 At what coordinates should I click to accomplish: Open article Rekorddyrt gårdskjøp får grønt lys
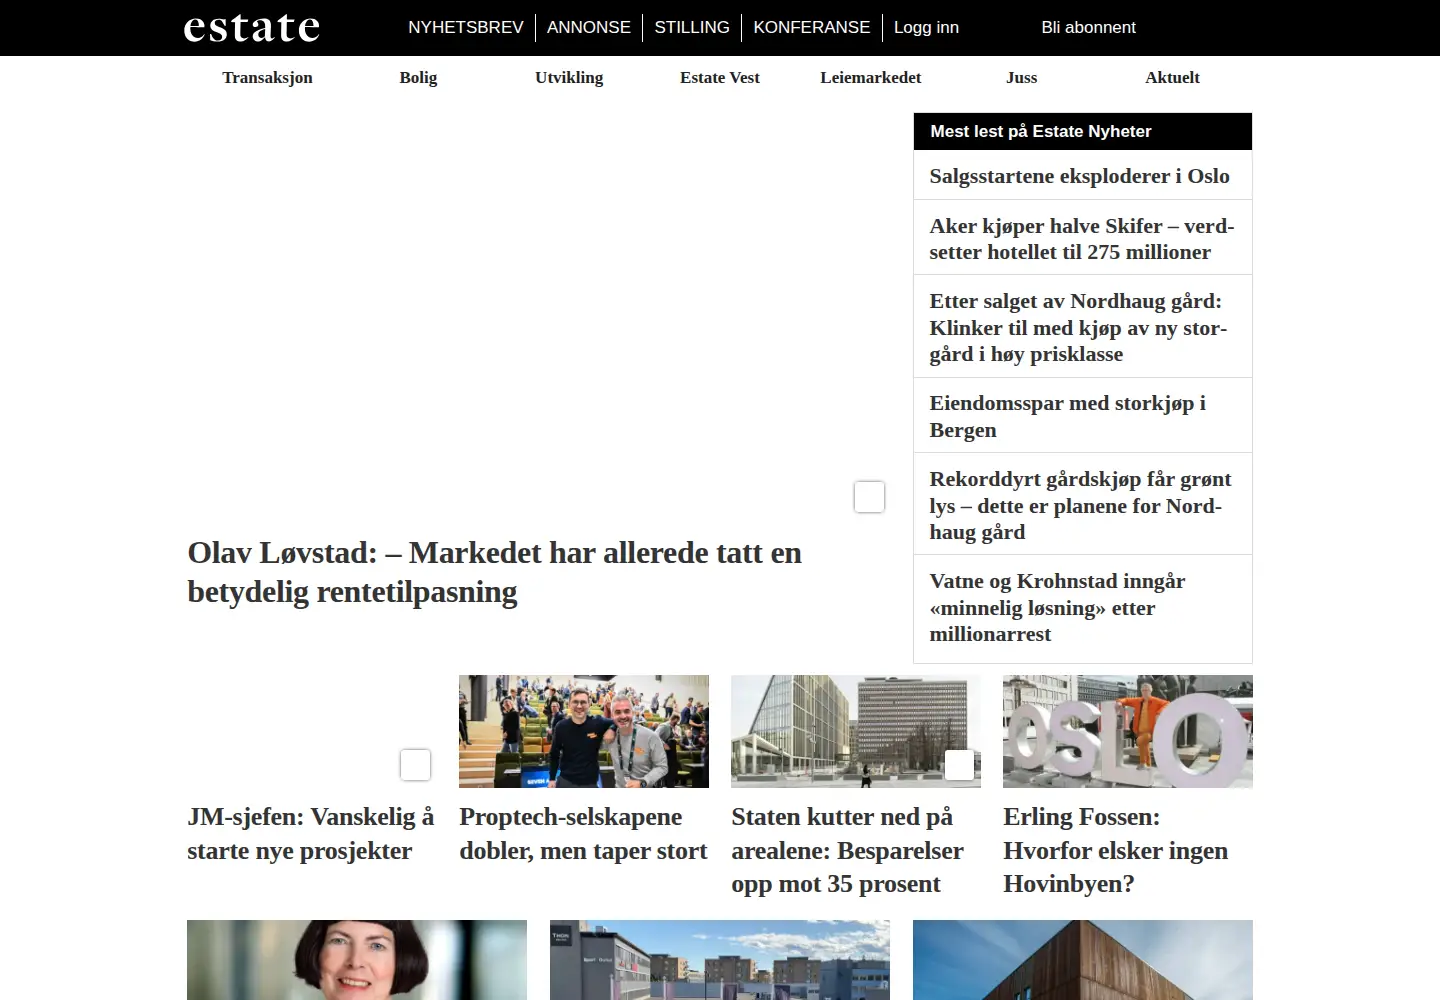[x=1080, y=505]
